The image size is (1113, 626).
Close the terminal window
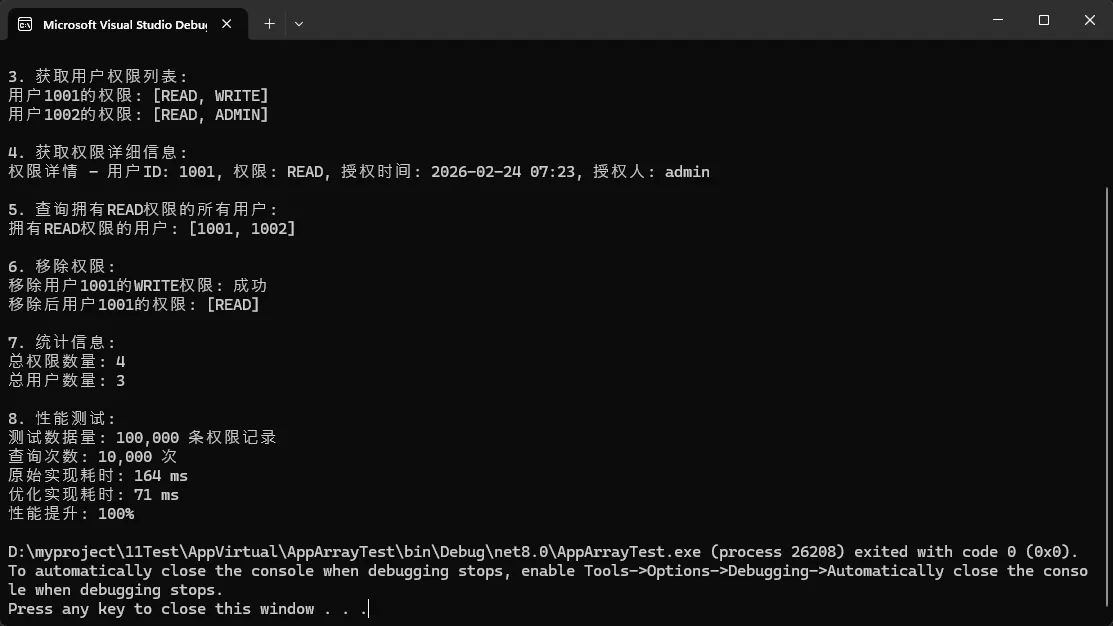pos(1089,20)
